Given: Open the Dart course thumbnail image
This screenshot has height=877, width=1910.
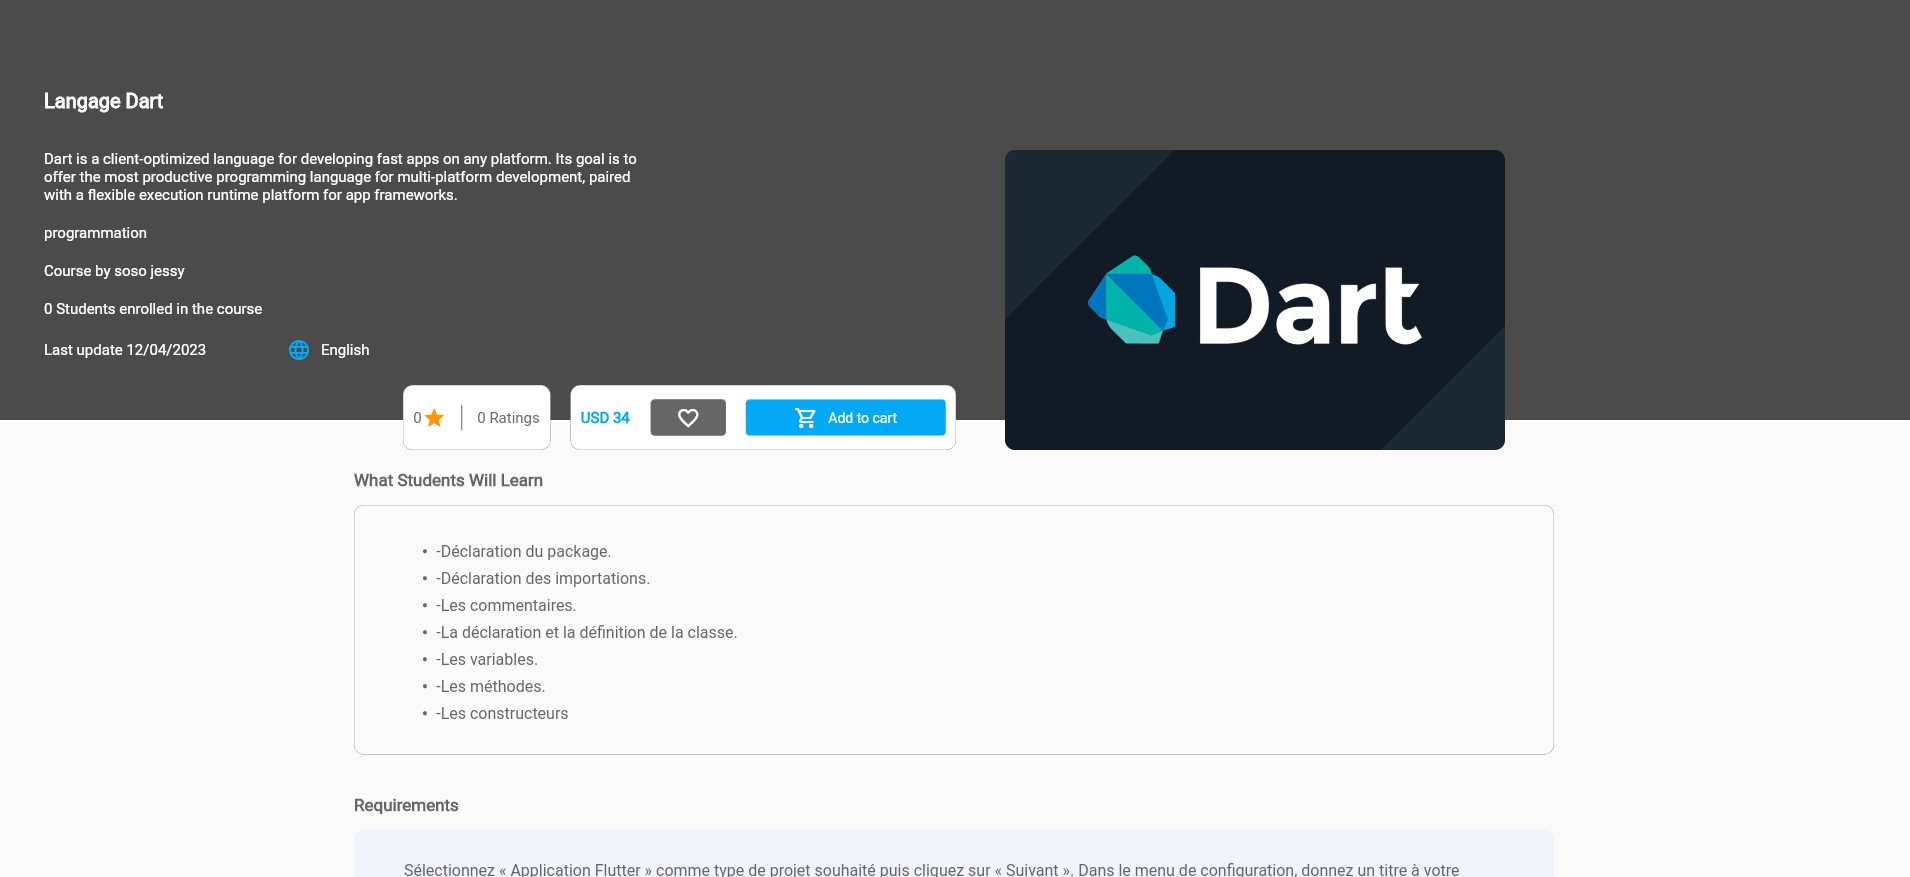Looking at the screenshot, I should tap(1254, 300).
